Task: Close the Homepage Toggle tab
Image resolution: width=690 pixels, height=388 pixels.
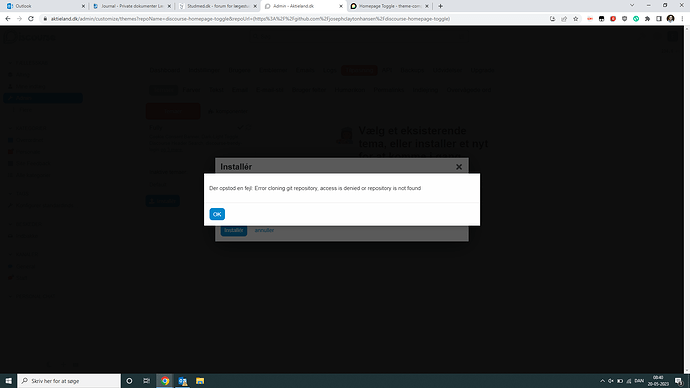Action: click(426, 6)
